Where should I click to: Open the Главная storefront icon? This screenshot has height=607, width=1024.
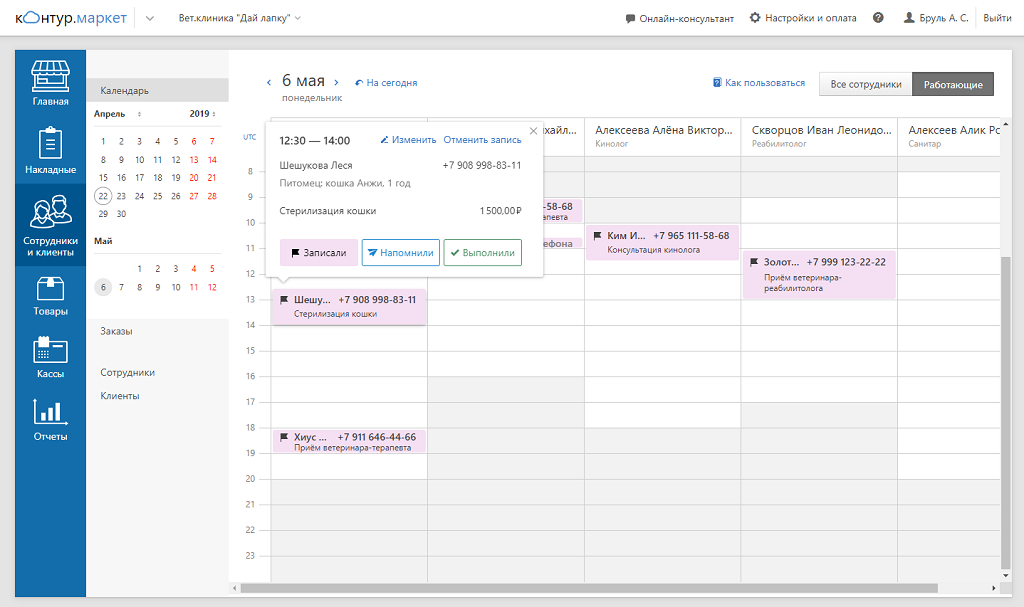[50, 76]
